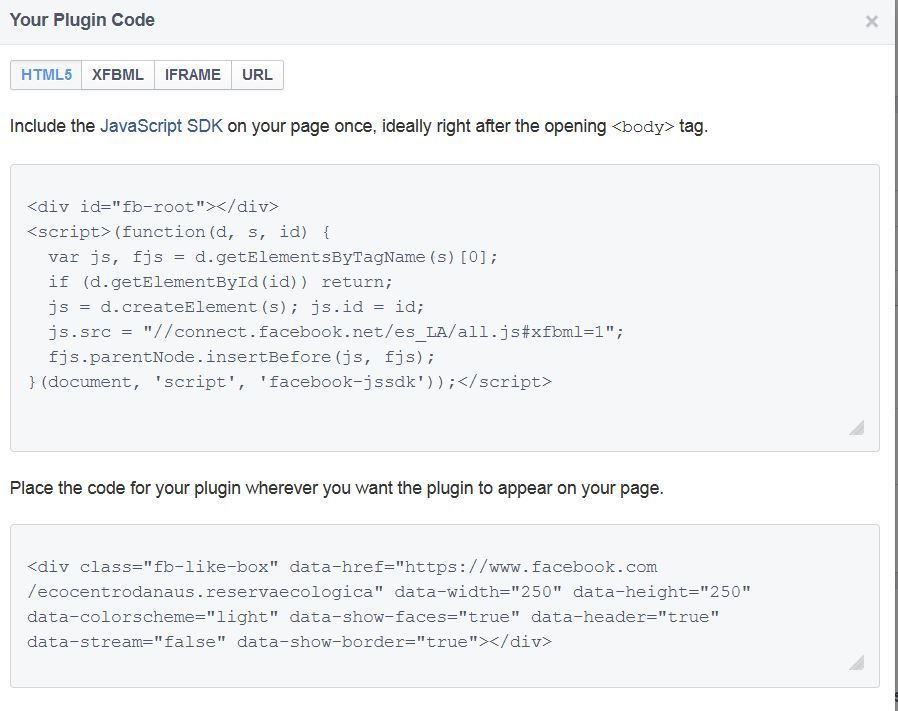Click the 'if (d.getElementById(id)) return;' line

tap(220, 282)
